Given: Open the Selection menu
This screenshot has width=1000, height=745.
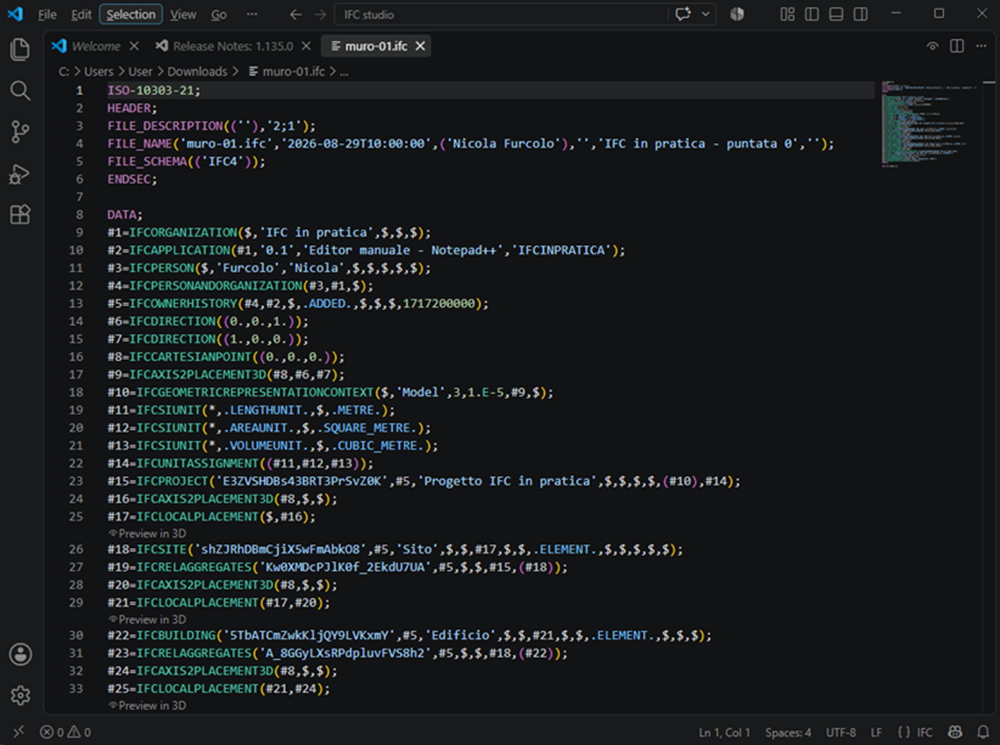Looking at the screenshot, I should 131,14.
